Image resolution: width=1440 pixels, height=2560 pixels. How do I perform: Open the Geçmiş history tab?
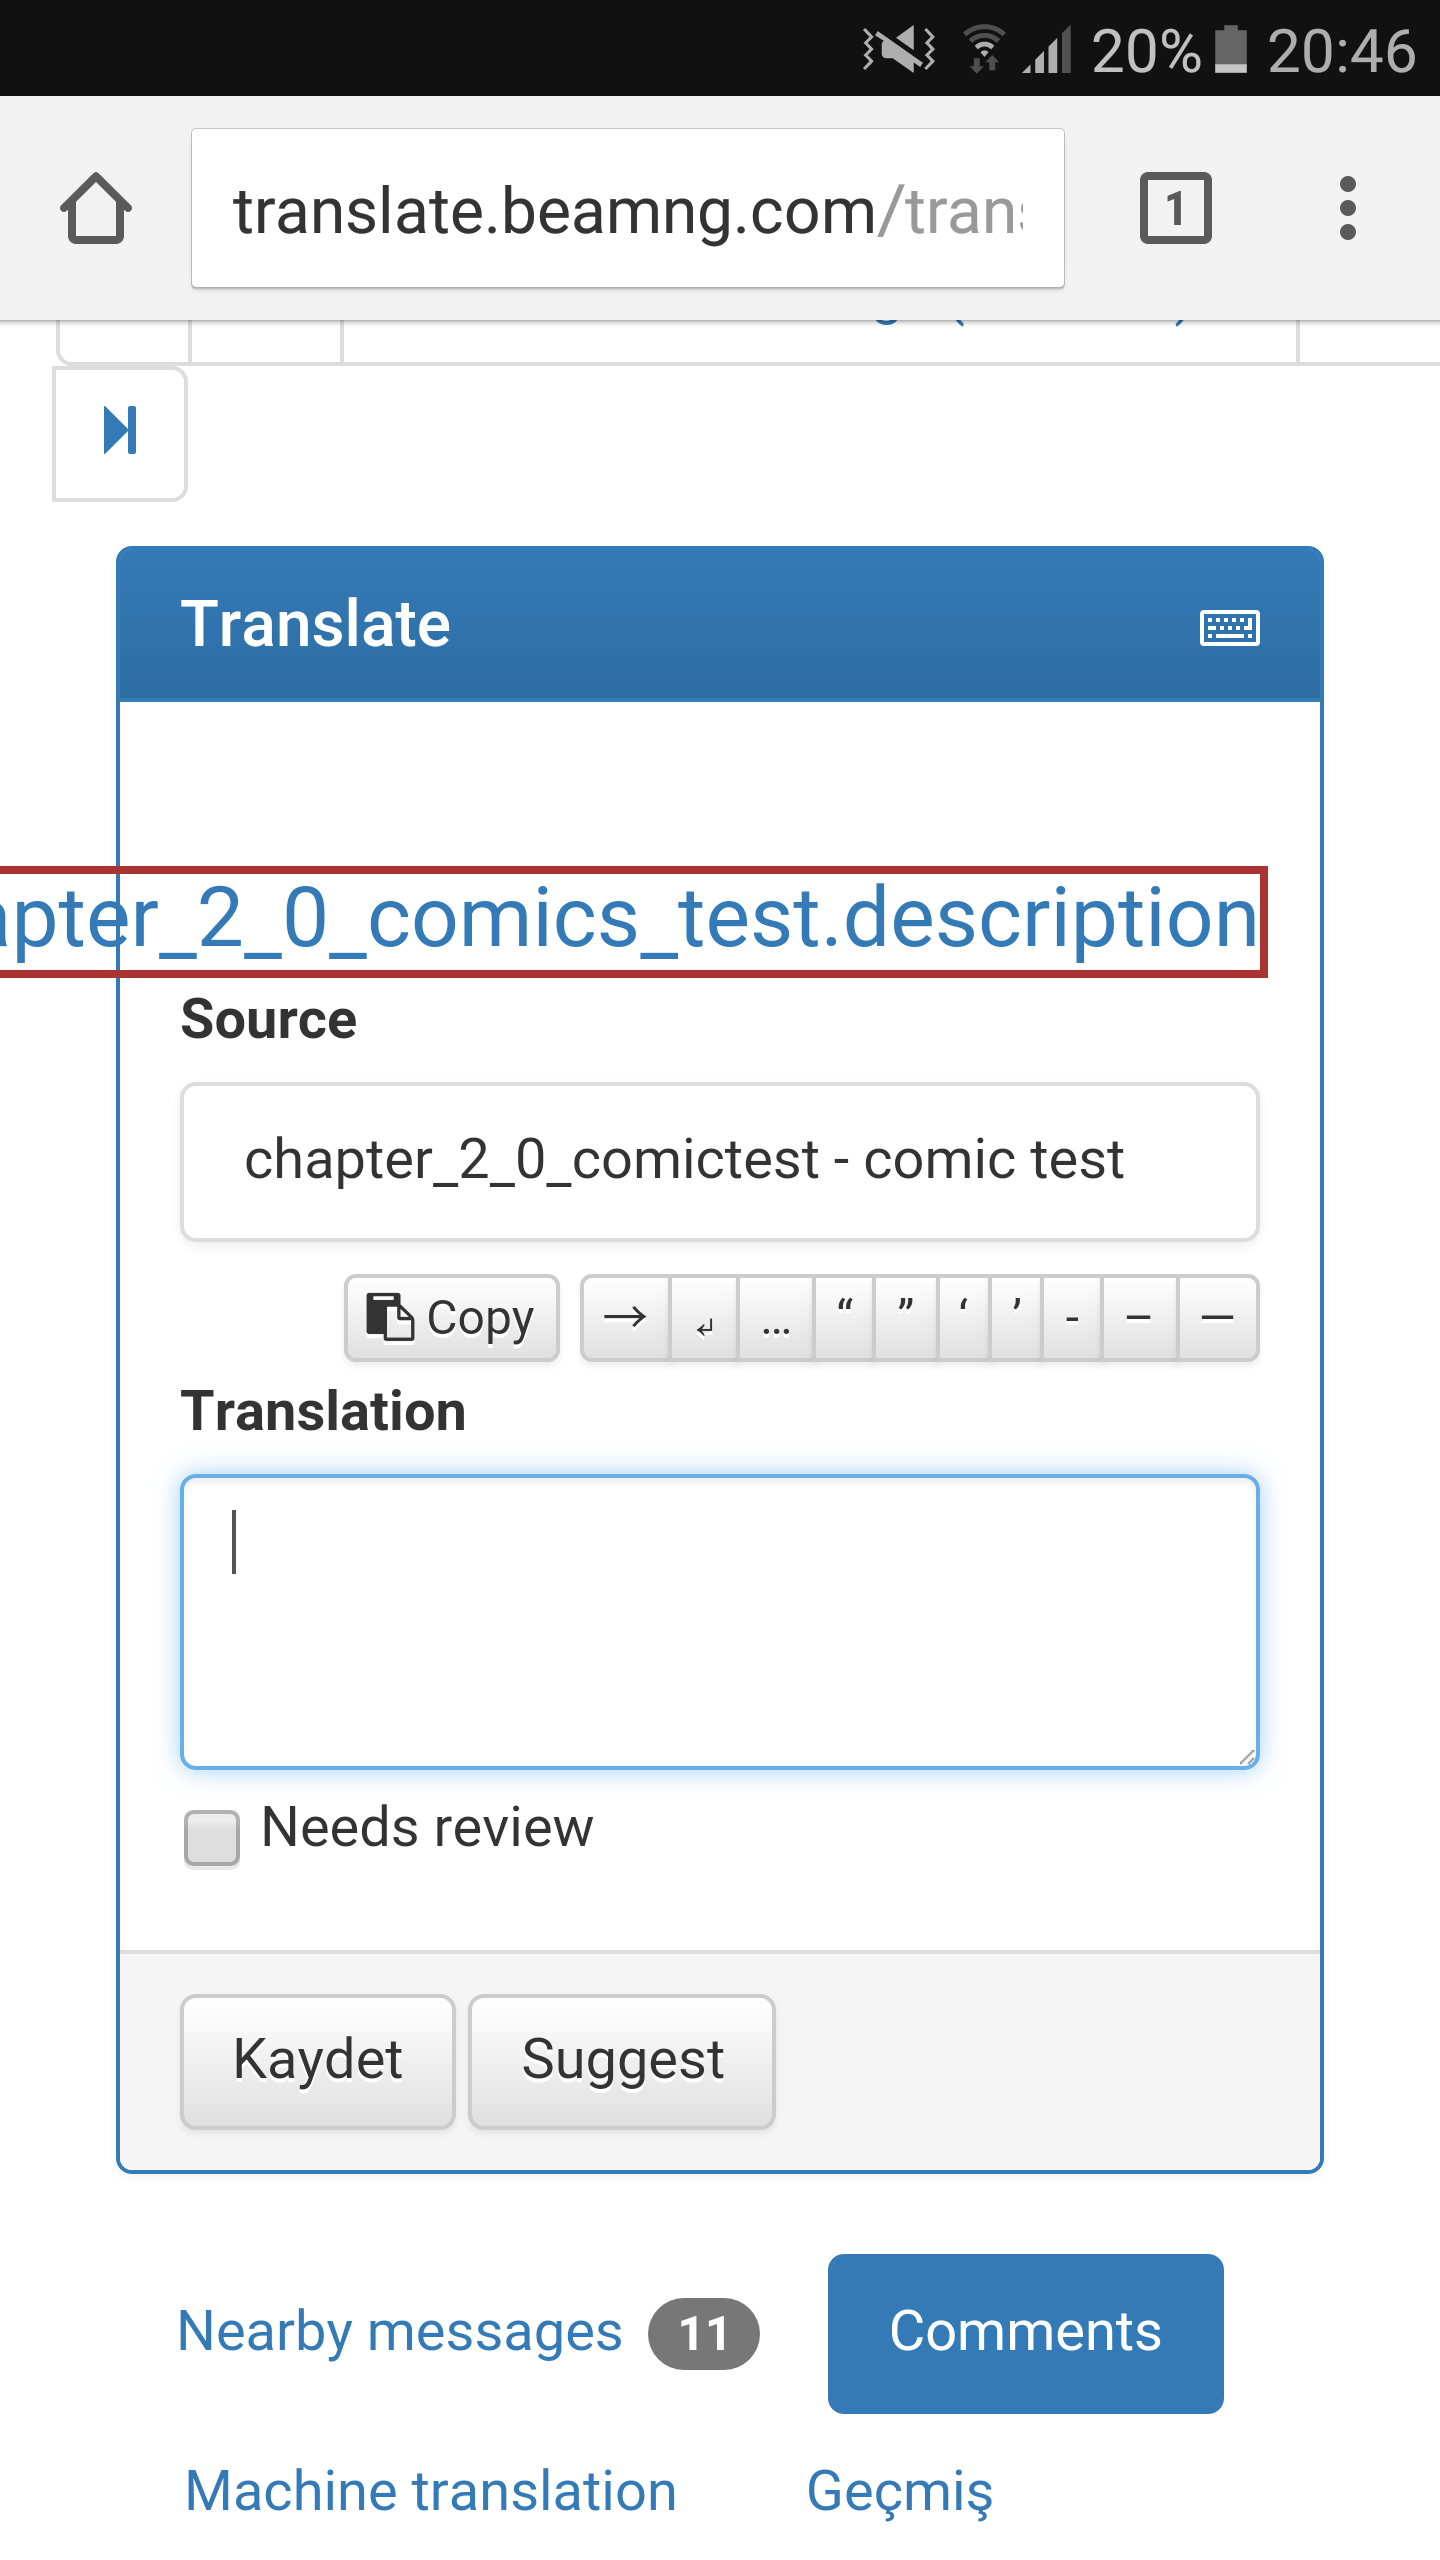point(899,2490)
